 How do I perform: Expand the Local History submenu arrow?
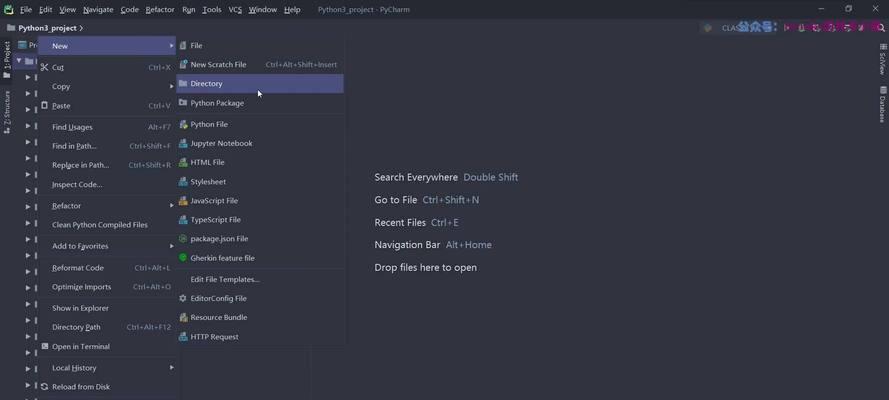coord(171,368)
